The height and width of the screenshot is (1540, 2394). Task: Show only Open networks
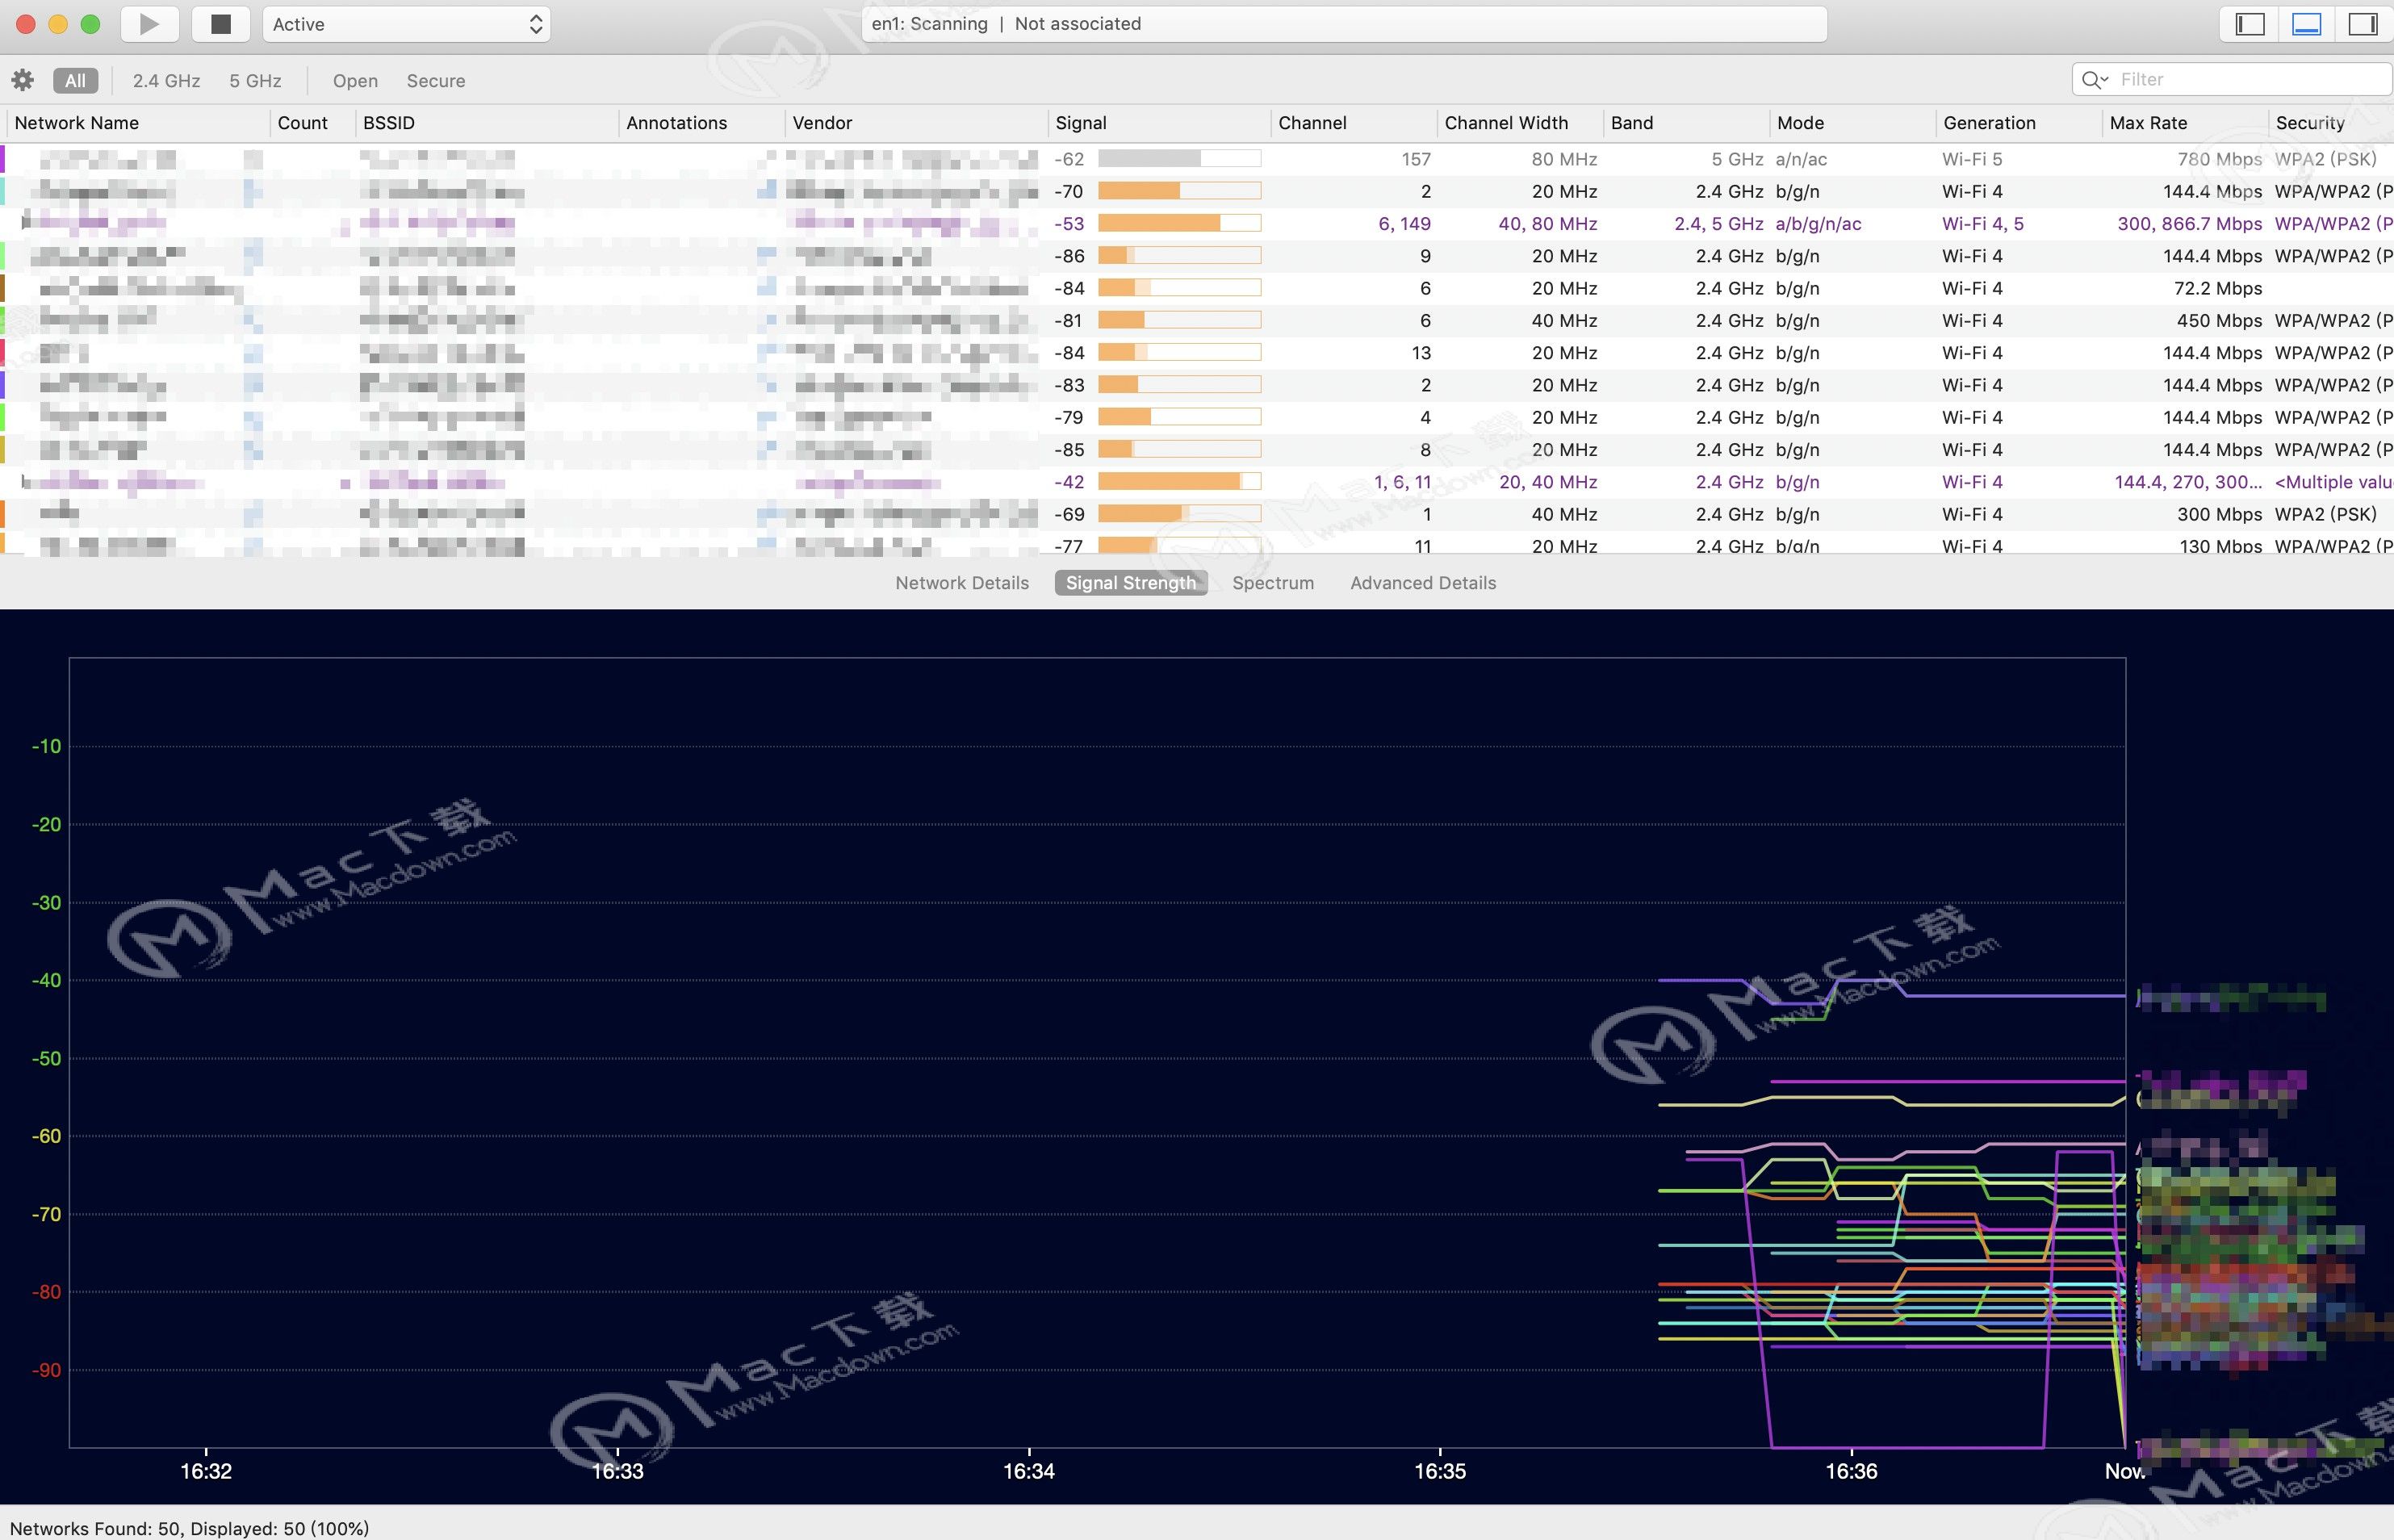coord(355,80)
